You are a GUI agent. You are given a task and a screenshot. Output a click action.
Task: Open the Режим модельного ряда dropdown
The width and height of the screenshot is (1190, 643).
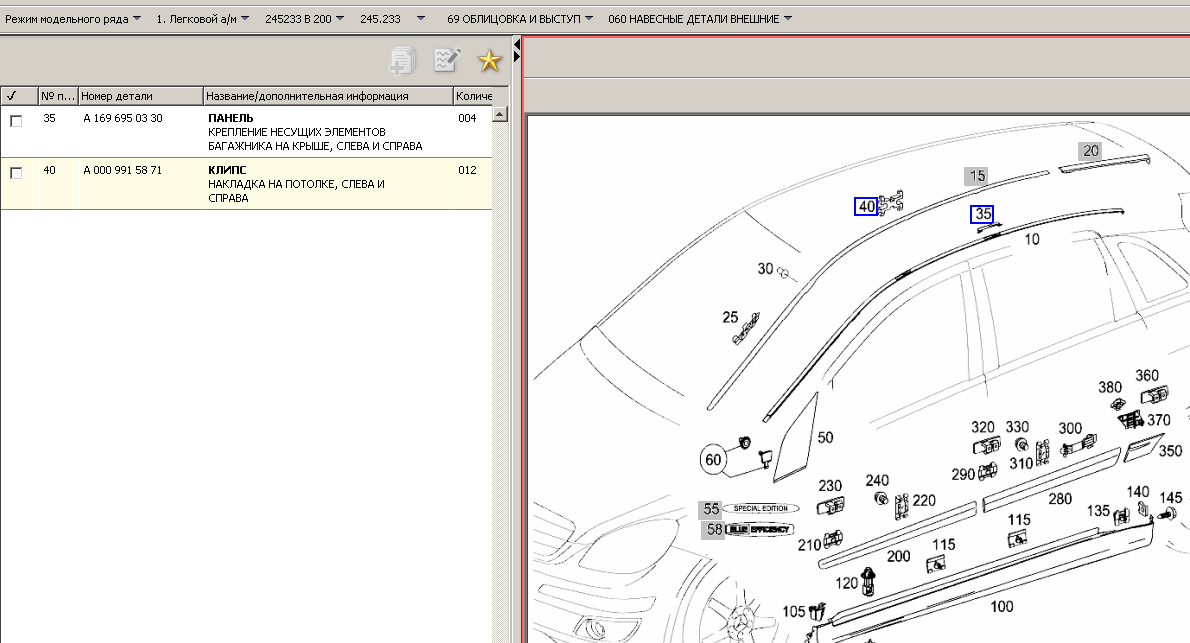point(73,19)
